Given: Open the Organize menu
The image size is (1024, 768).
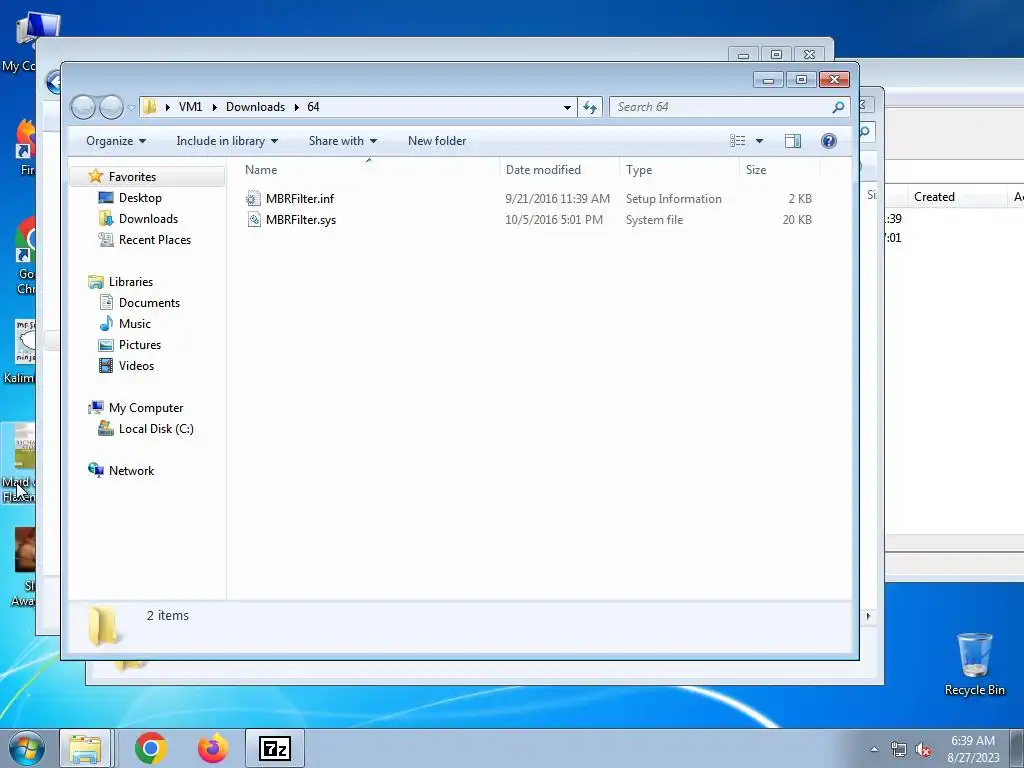Looking at the screenshot, I should [116, 141].
